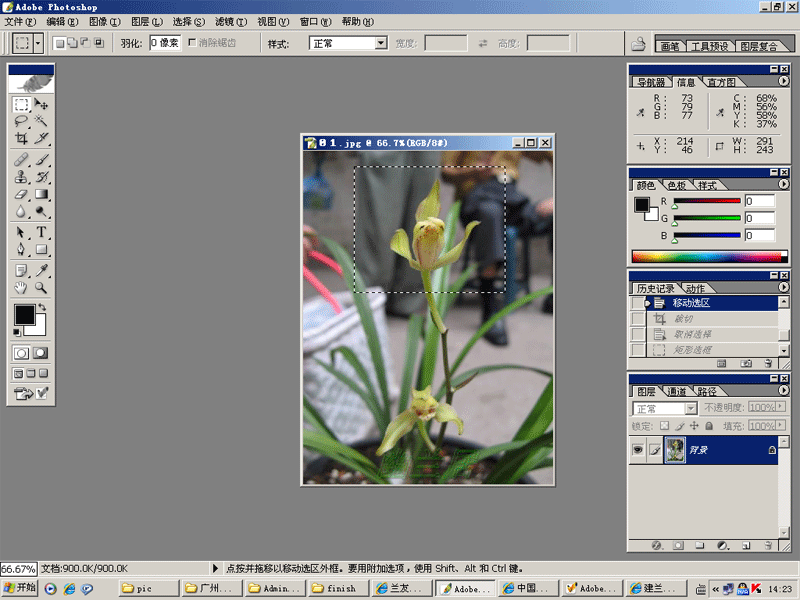The height and width of the screenshot is (600, 800).
Task: Open the 图像 Image menu
Action: (x=105, y=21)
